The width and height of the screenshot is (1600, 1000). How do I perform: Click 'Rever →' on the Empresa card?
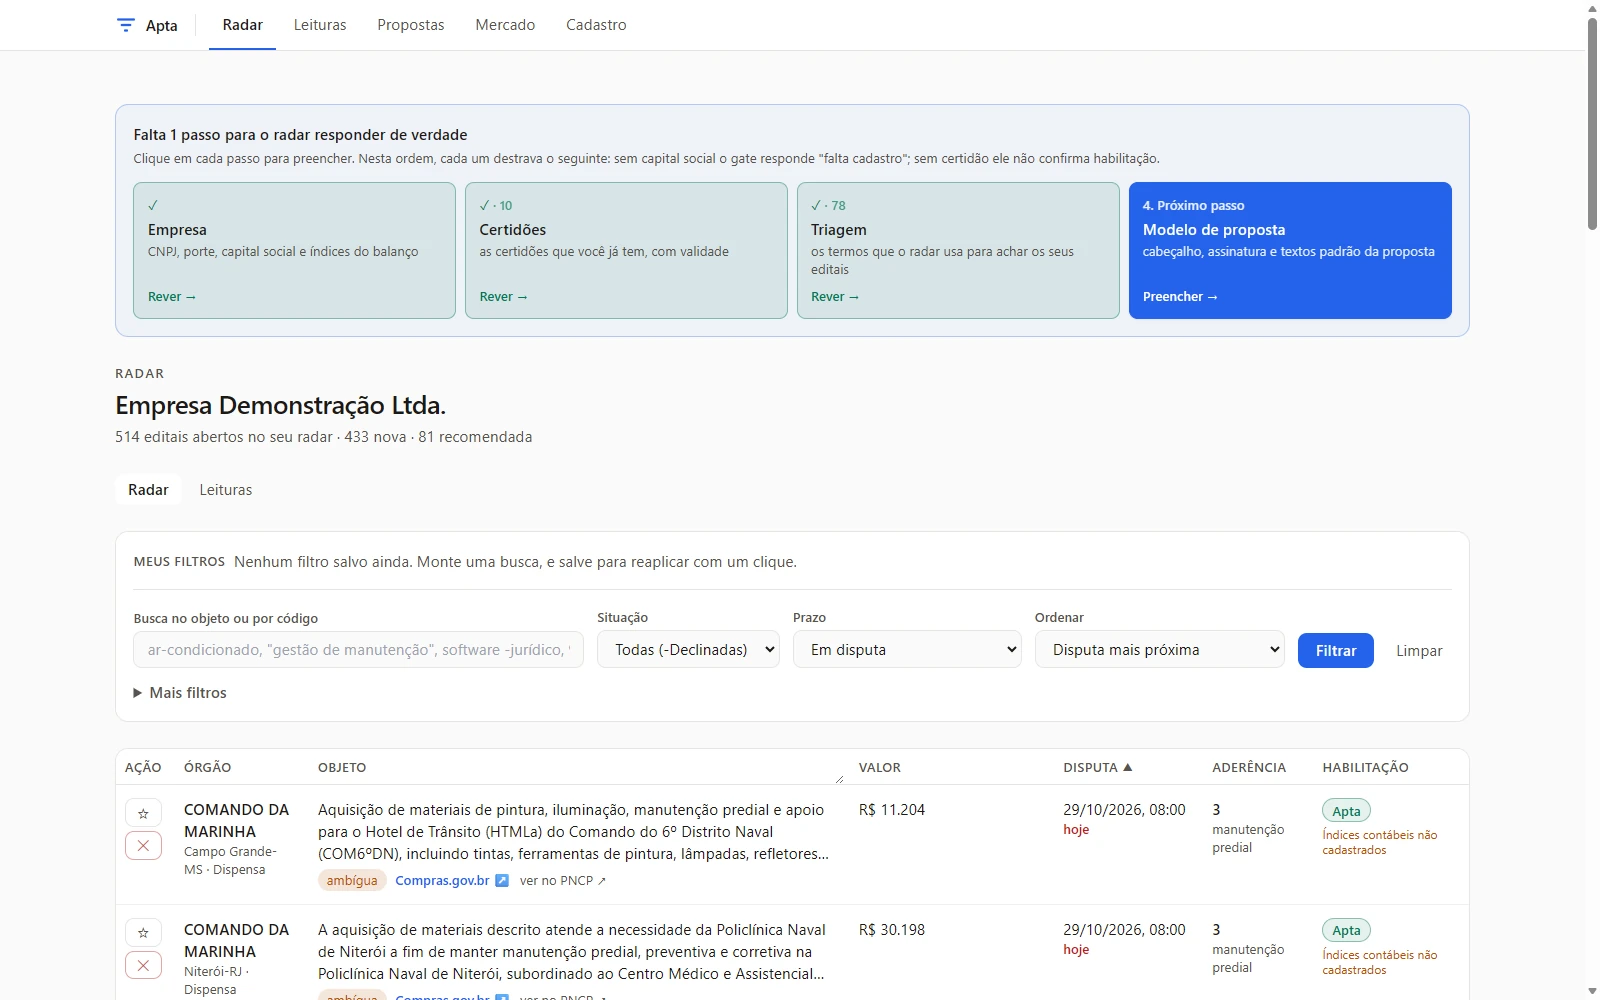172,297
